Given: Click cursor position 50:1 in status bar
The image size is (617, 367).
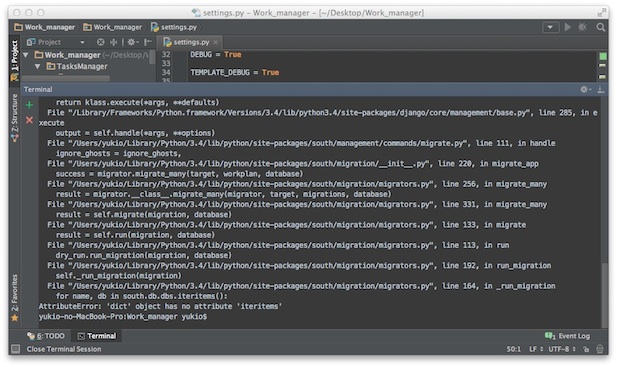Looking at the screenshot, I should [x=514, y=349].
